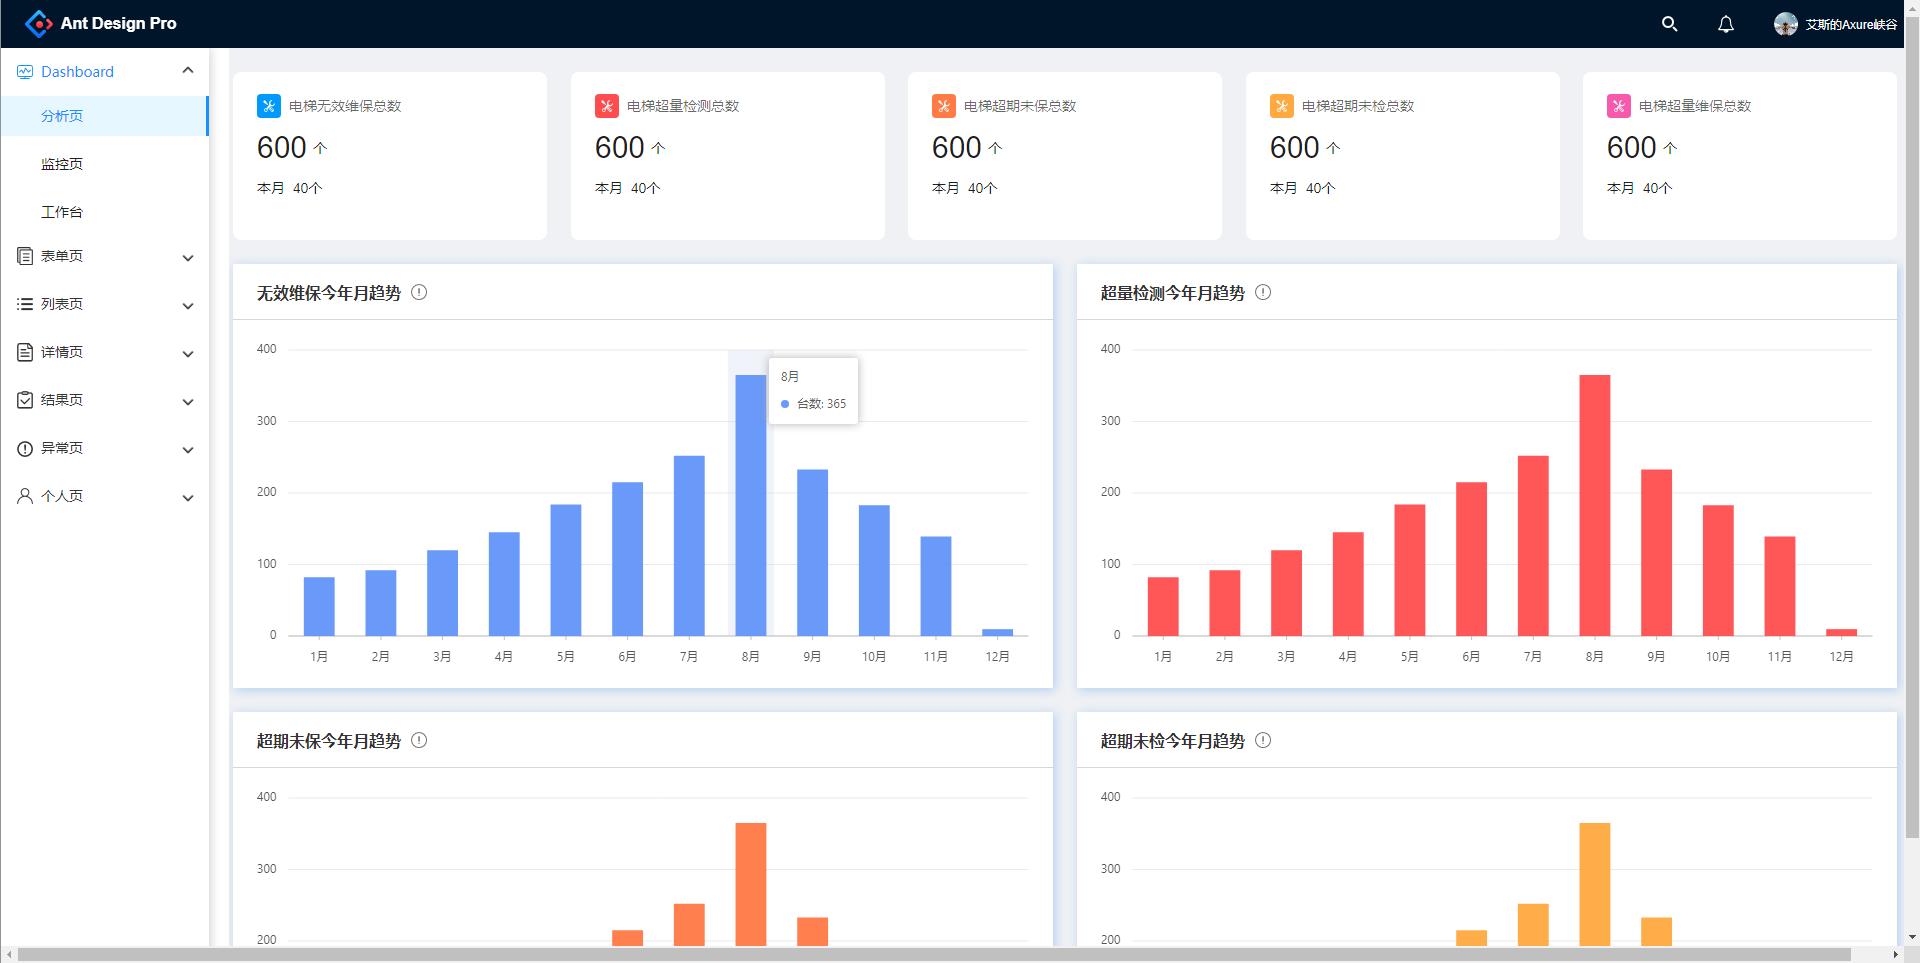The width and height of the screenshot is (1920, 963).
Task: Click the Dashboard menu label
Action: (77, 72)
